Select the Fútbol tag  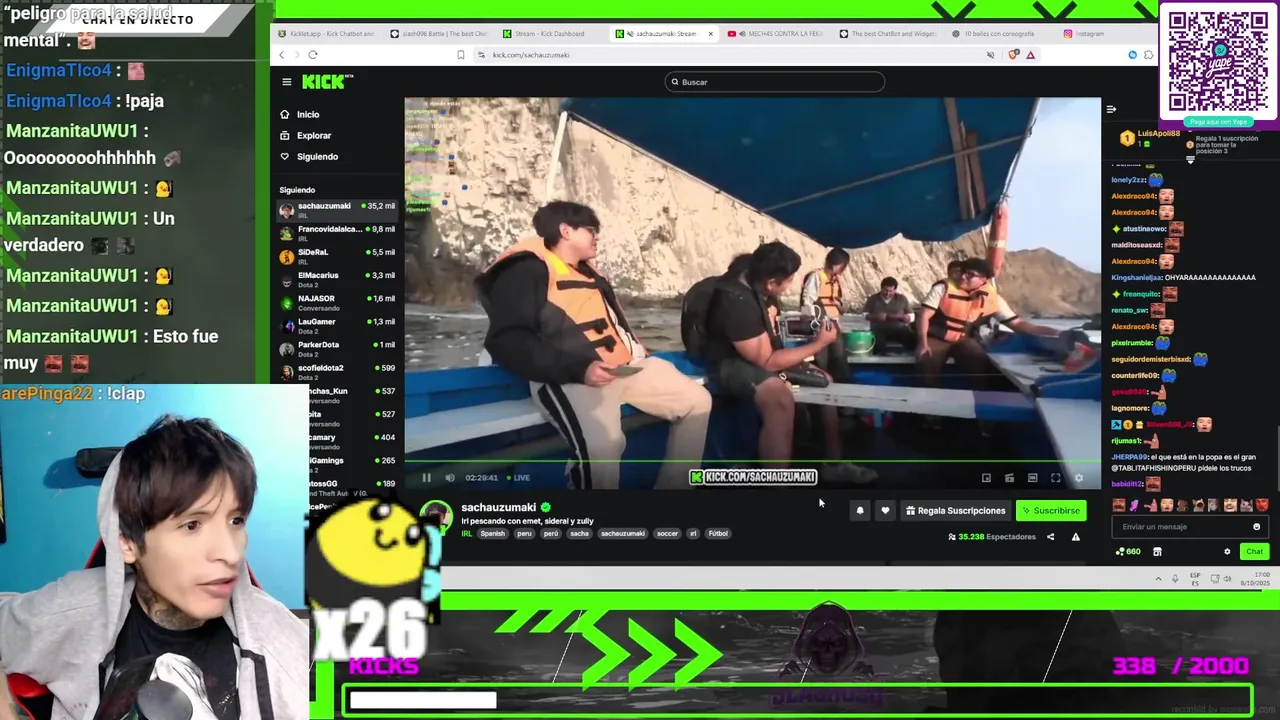pyautogui.click(x=718, y=534)
